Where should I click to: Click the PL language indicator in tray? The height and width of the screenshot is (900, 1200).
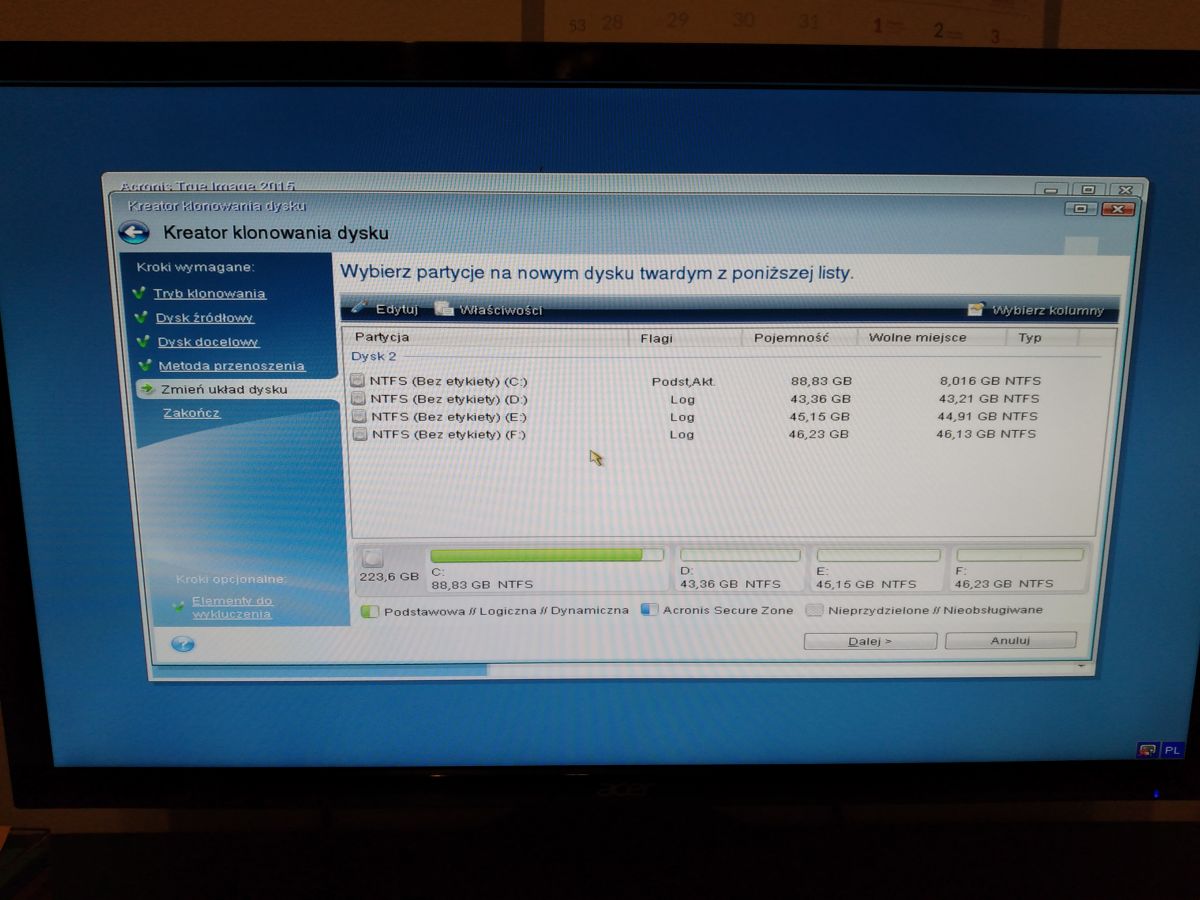1172,749
